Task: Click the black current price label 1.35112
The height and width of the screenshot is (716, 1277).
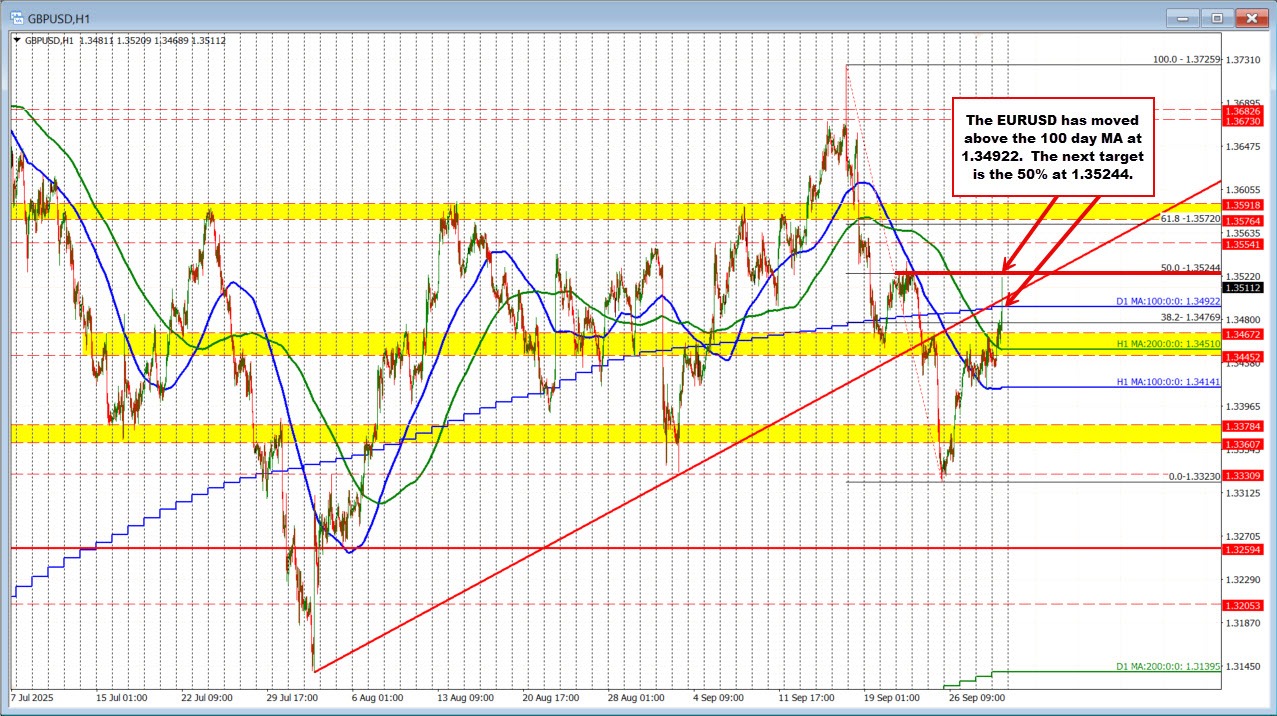Action: click(x=1244, y=289)
